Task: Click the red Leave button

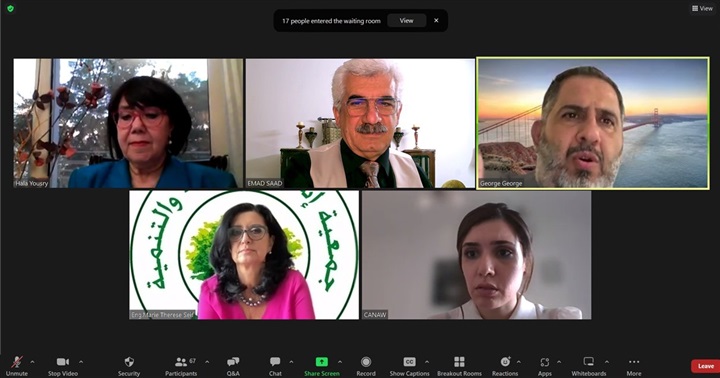Action: point(706,366)
